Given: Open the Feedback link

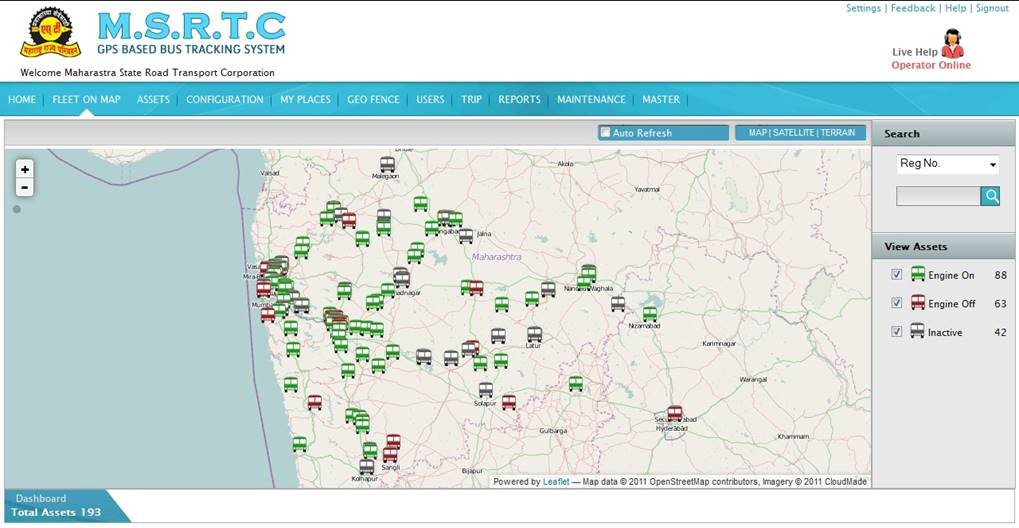Looking at the screenshot, I should [x=913, y=8].
